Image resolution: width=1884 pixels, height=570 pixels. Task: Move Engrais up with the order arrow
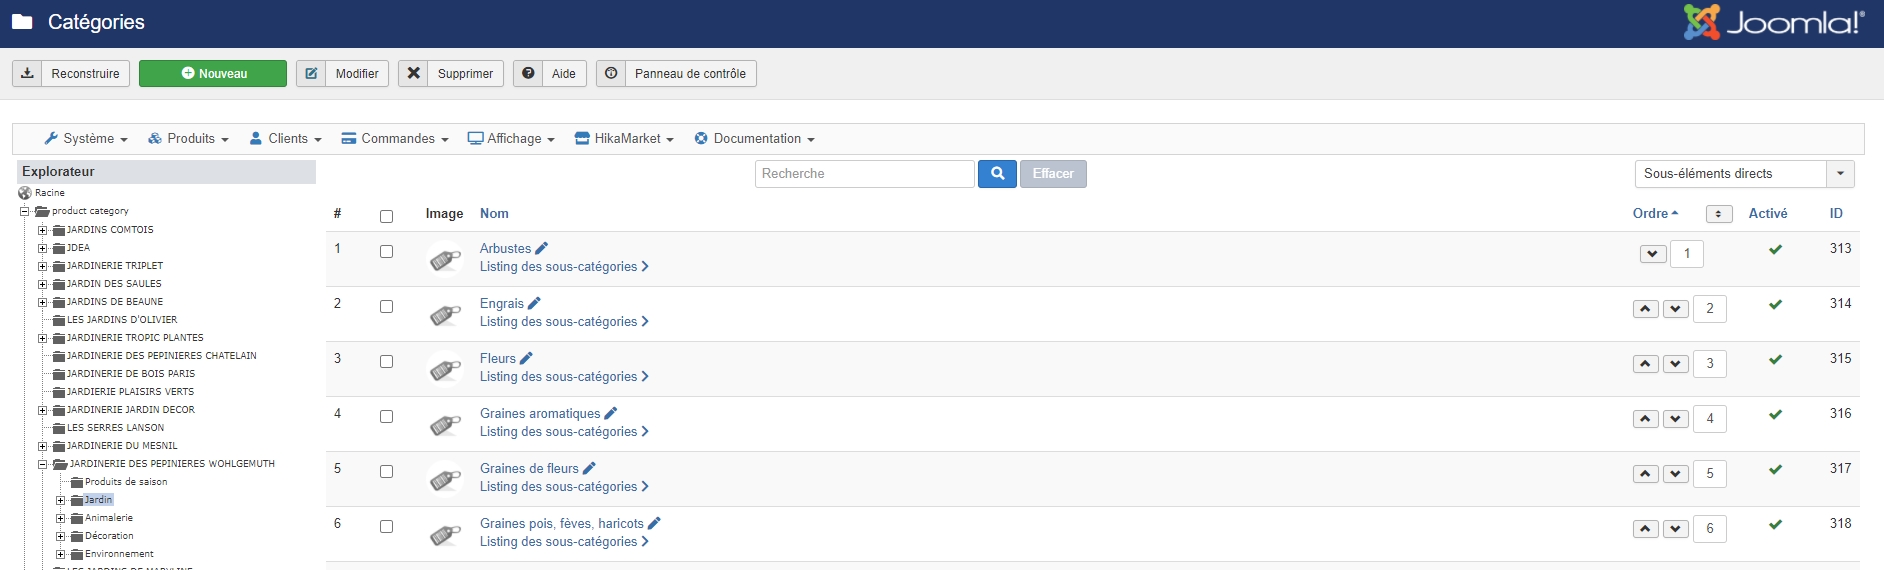click(x=1646, y=309)
